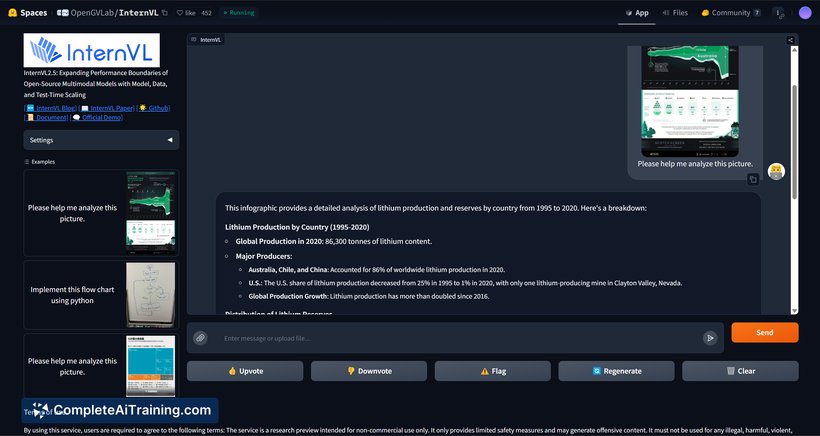Select the blue table picture example
Viewport: 820px width, 436px height.
click(101, 366)
